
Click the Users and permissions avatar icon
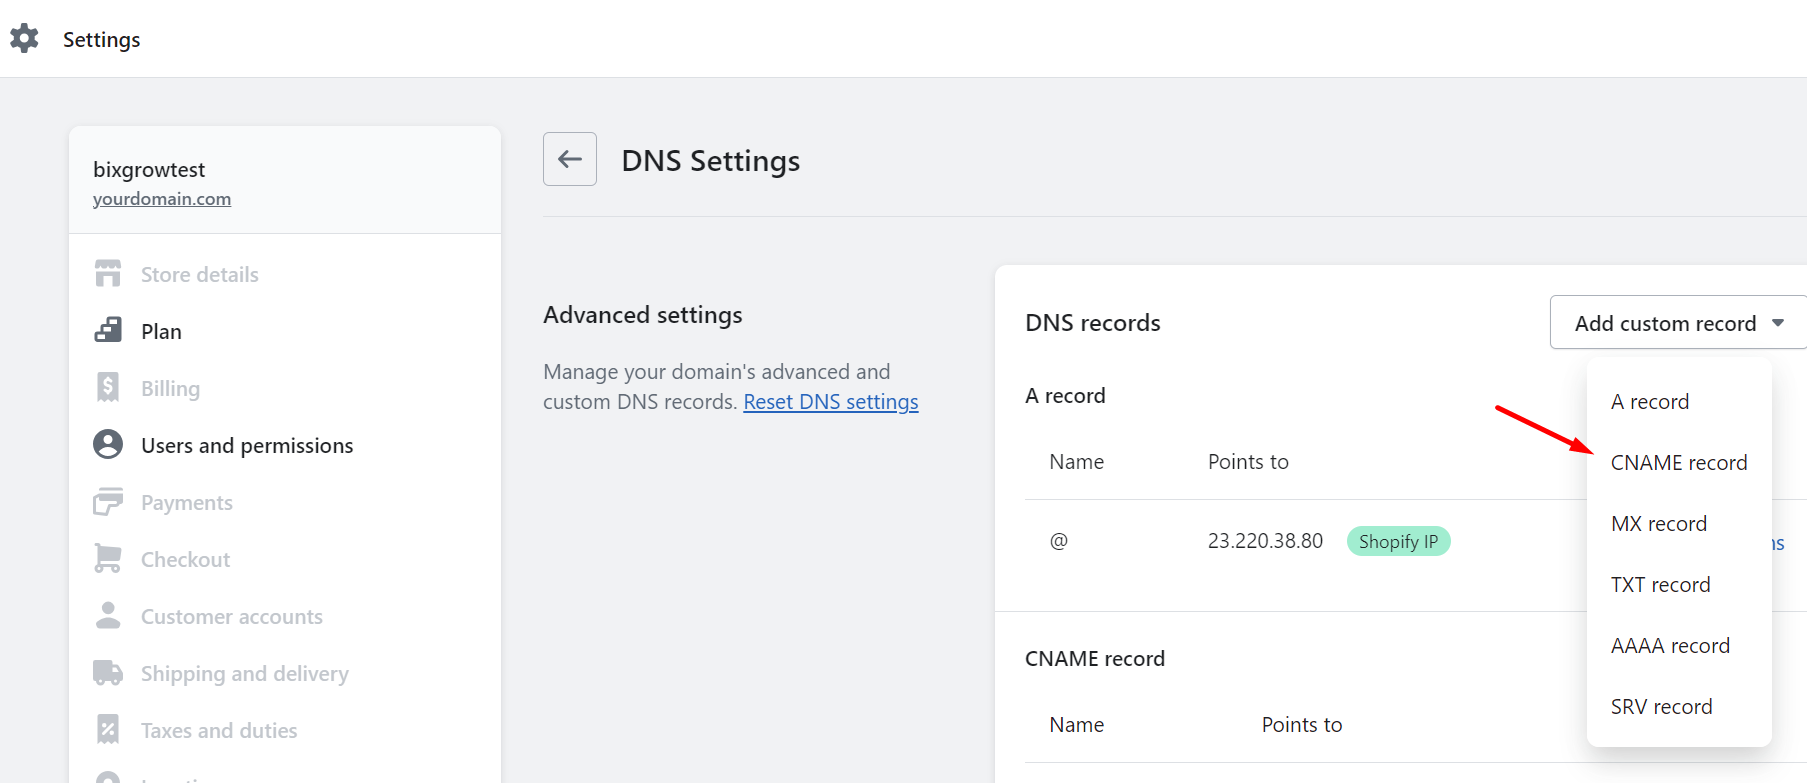(x=108, y=445)
